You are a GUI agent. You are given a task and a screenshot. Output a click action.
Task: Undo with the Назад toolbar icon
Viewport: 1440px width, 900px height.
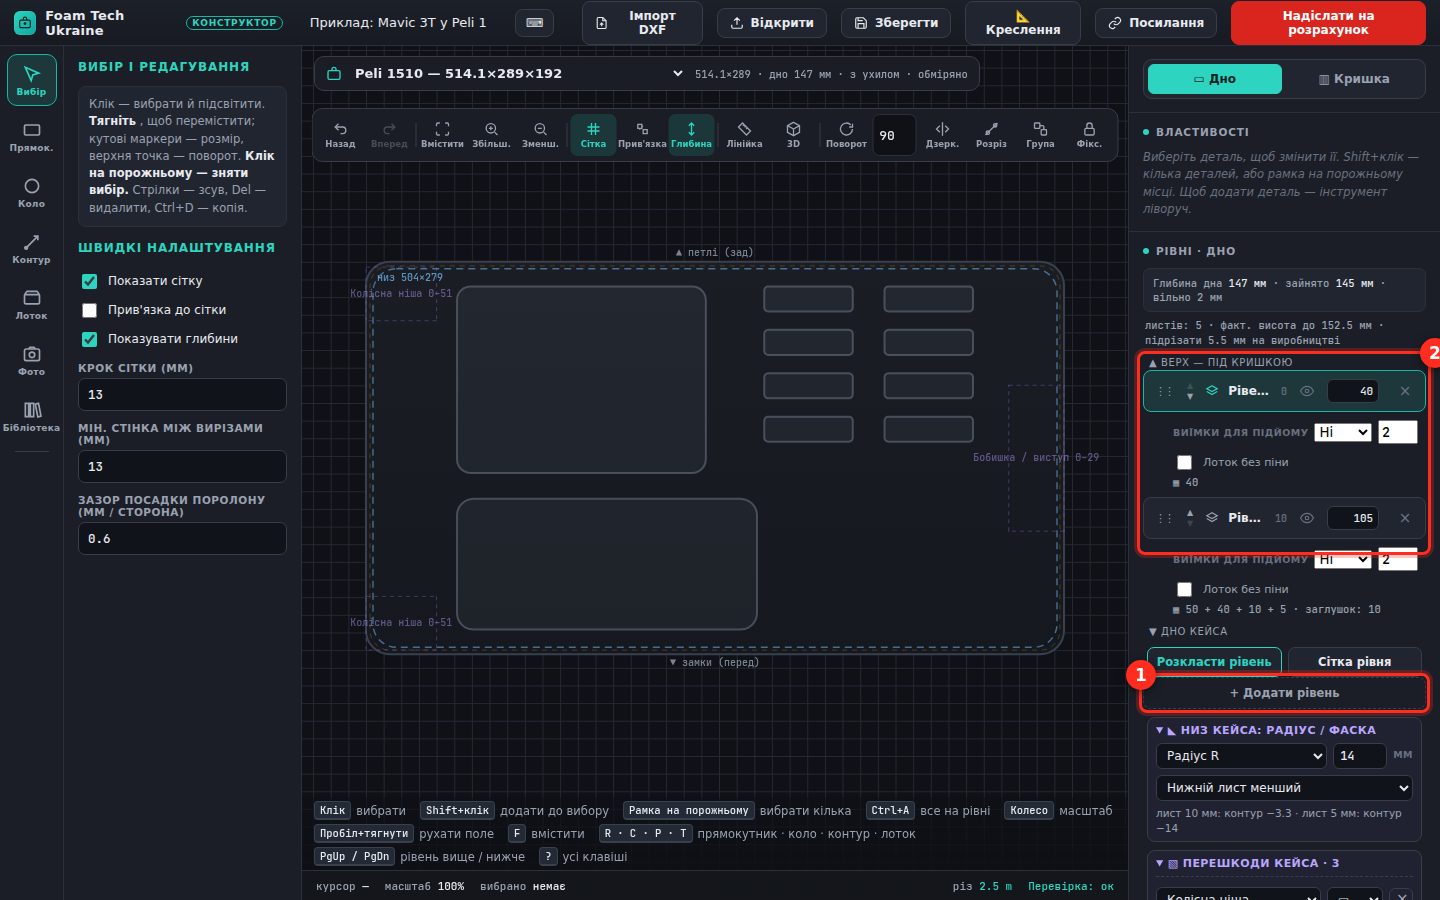click(x=340, y=135)
